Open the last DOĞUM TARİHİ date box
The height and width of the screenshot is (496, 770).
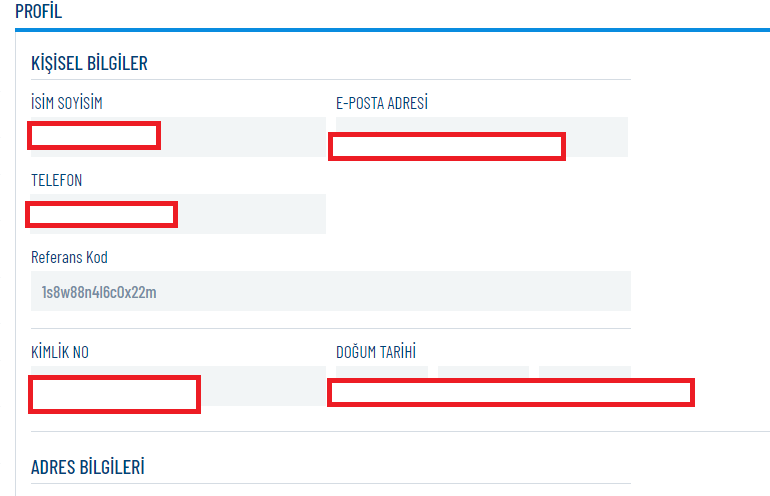point(584,372)
